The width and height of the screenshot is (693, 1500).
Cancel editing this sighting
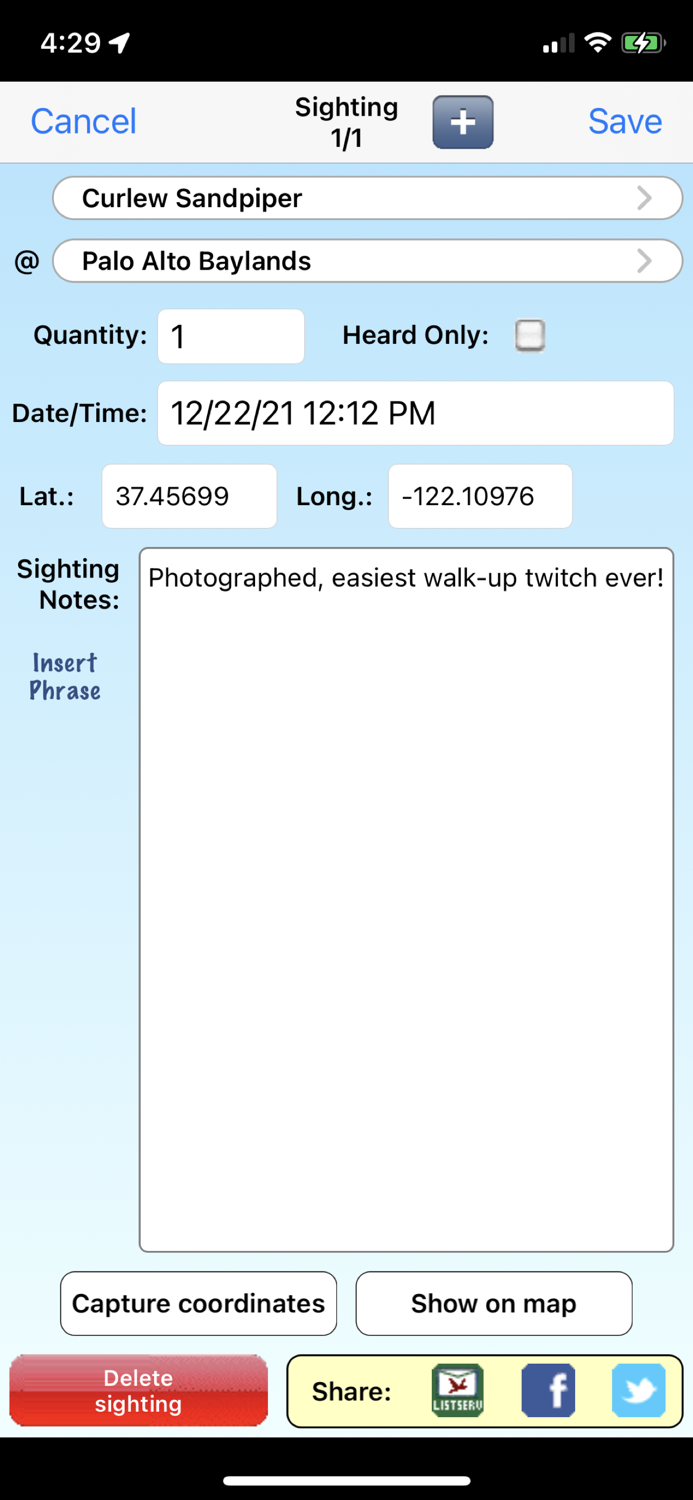(83, 121)
